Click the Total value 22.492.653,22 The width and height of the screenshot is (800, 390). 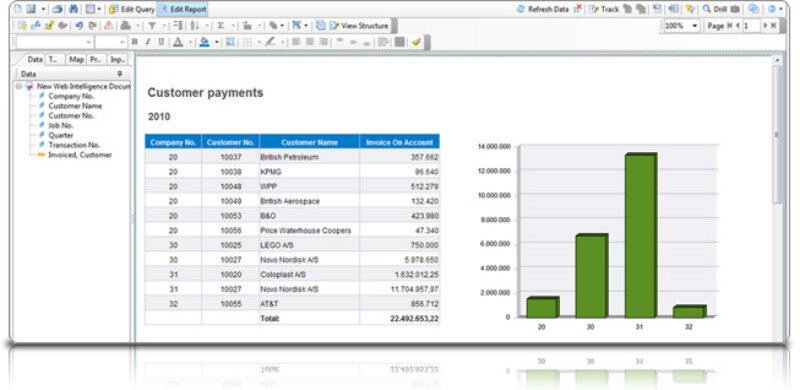pyautogui.click(x=414, y=319)
